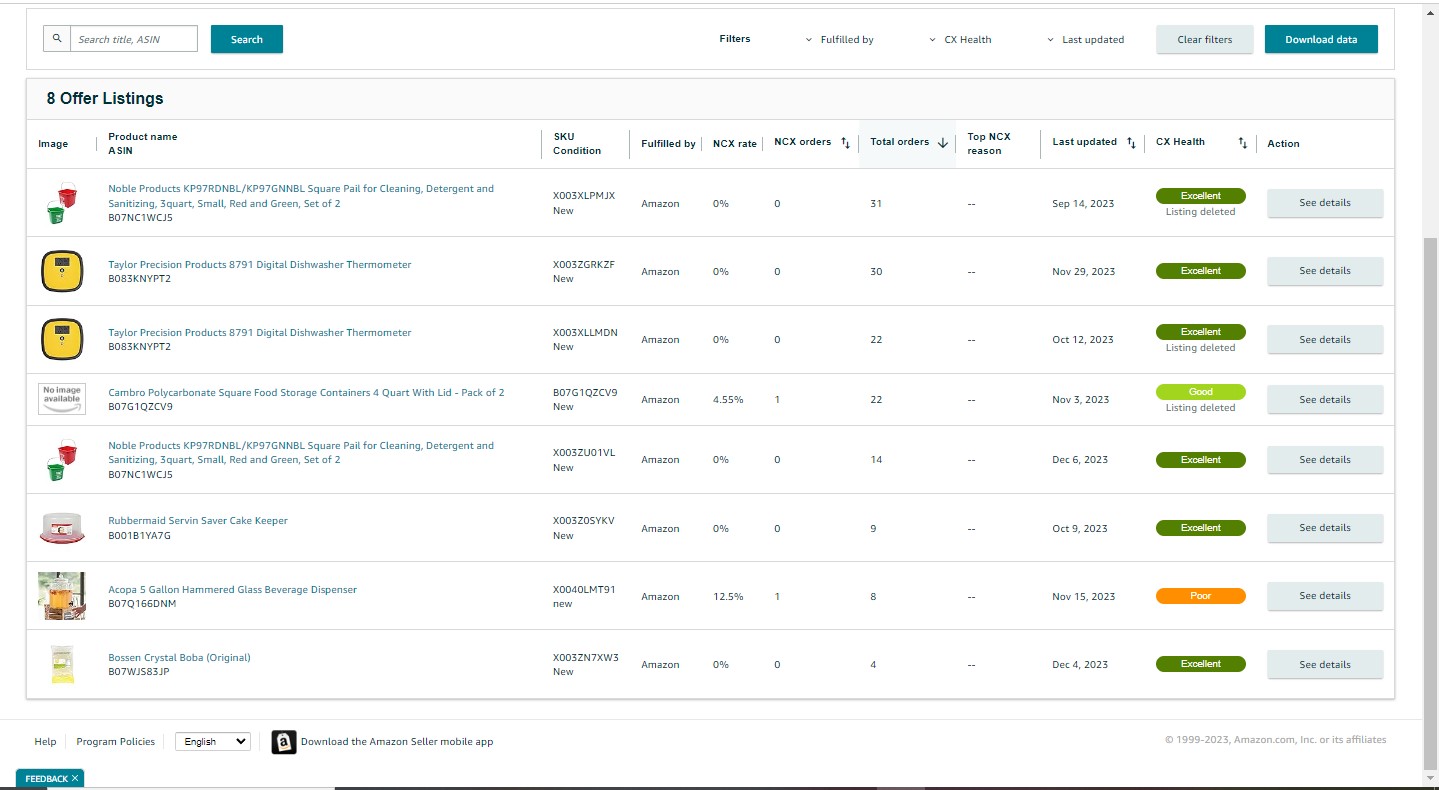Click the Good health badge for Cambro
1439x790 pixels.
[1201, 392]
